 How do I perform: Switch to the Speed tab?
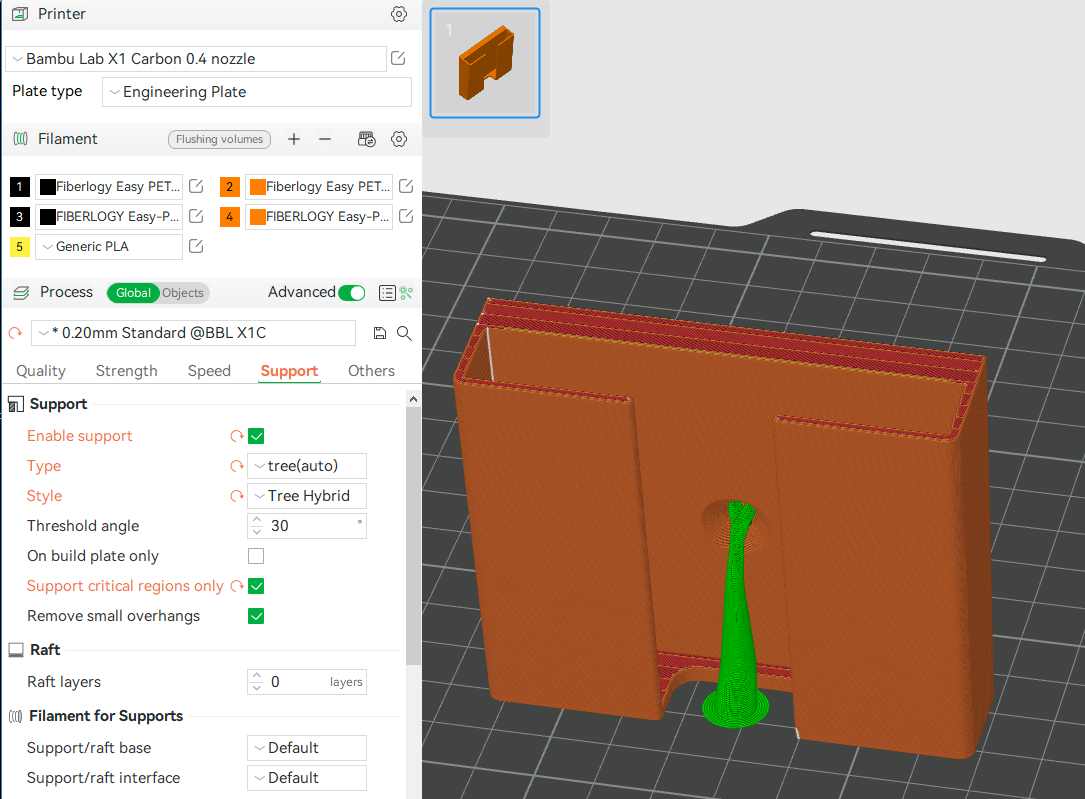pyautogui.click(x=209, y=371)
